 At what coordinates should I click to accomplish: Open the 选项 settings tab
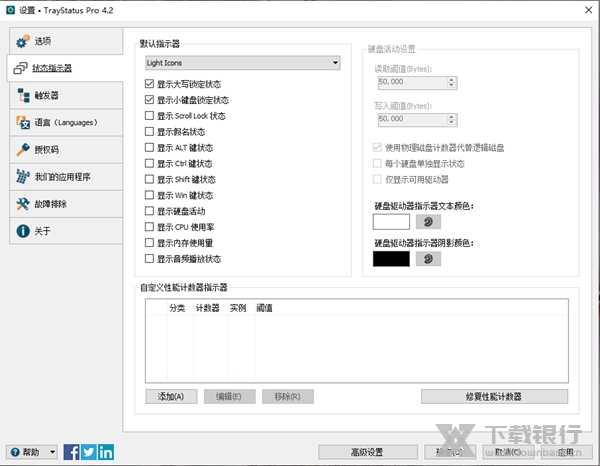point(66,41)
